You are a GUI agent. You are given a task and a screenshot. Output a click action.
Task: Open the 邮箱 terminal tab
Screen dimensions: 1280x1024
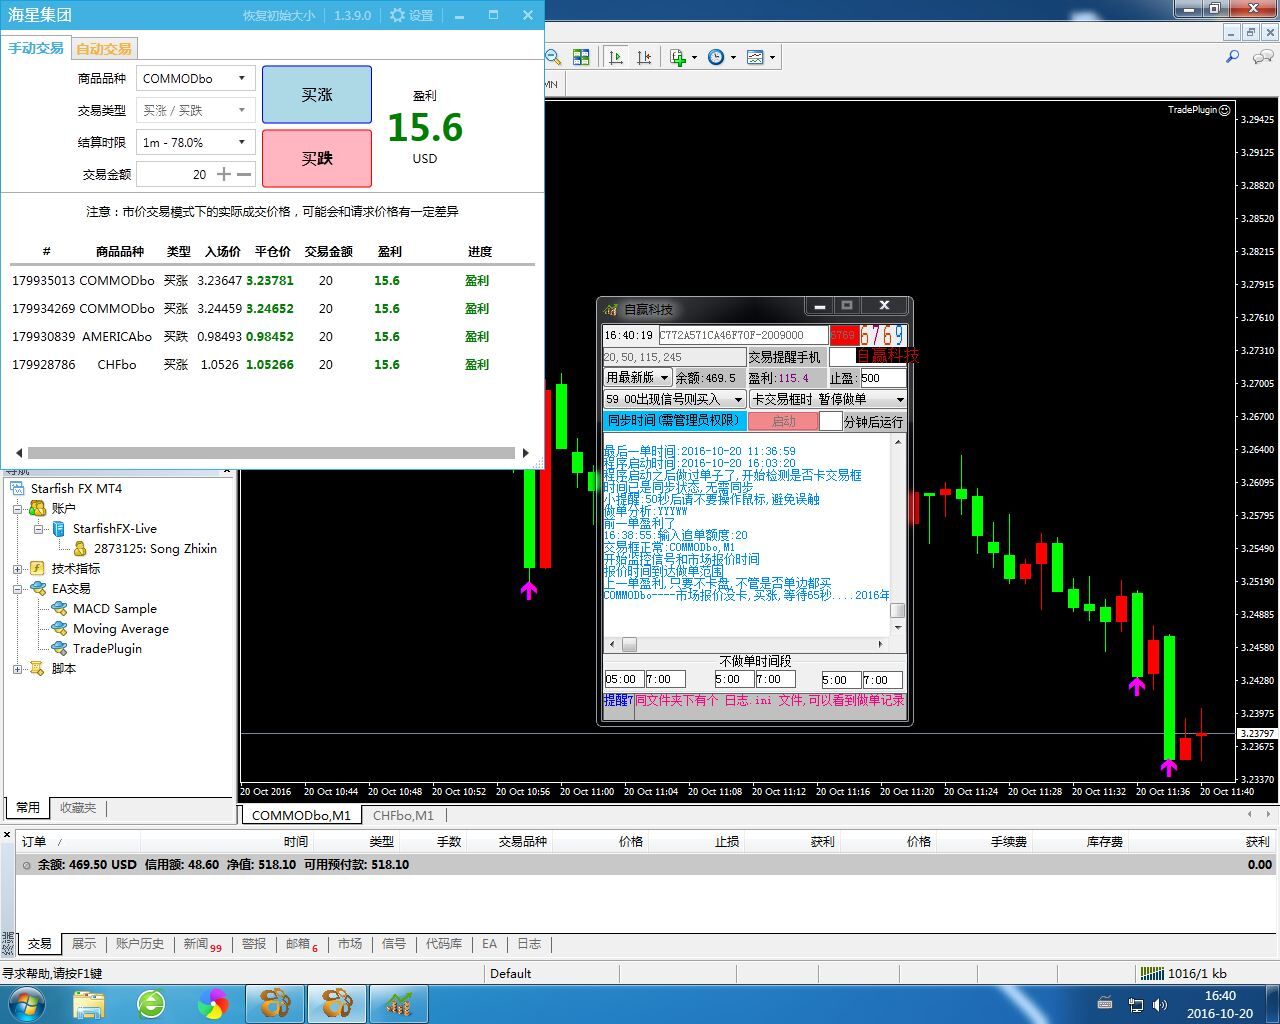tap(301, 943)
